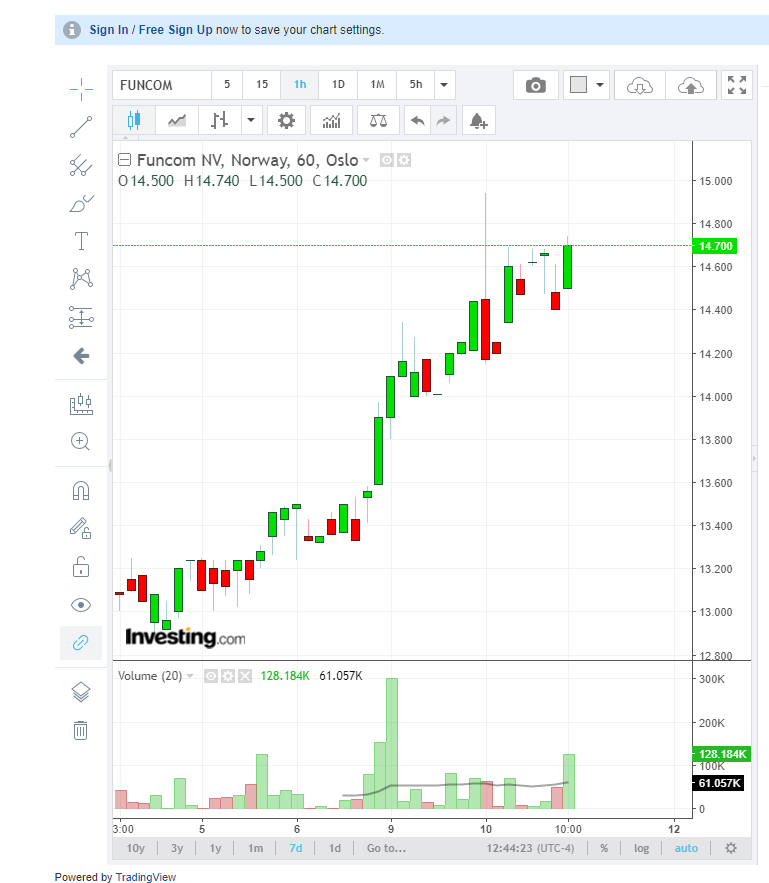Open the object tree layers icon
769x883 pixels.
point(81,692)
